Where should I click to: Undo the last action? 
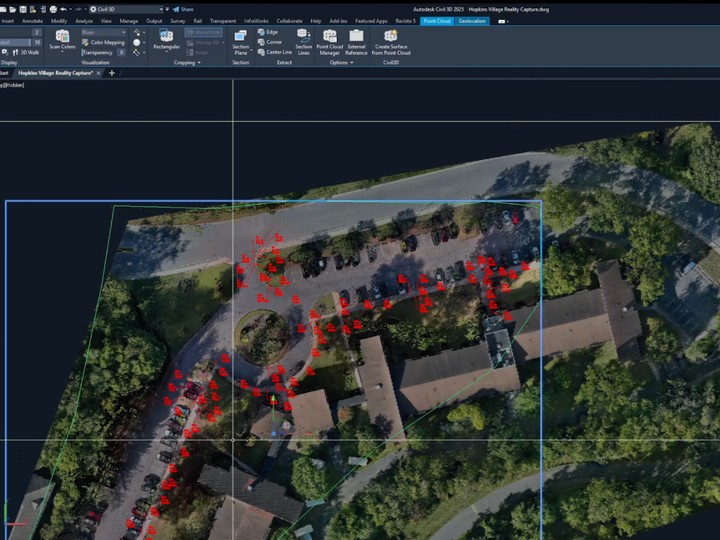pos(63,9)
